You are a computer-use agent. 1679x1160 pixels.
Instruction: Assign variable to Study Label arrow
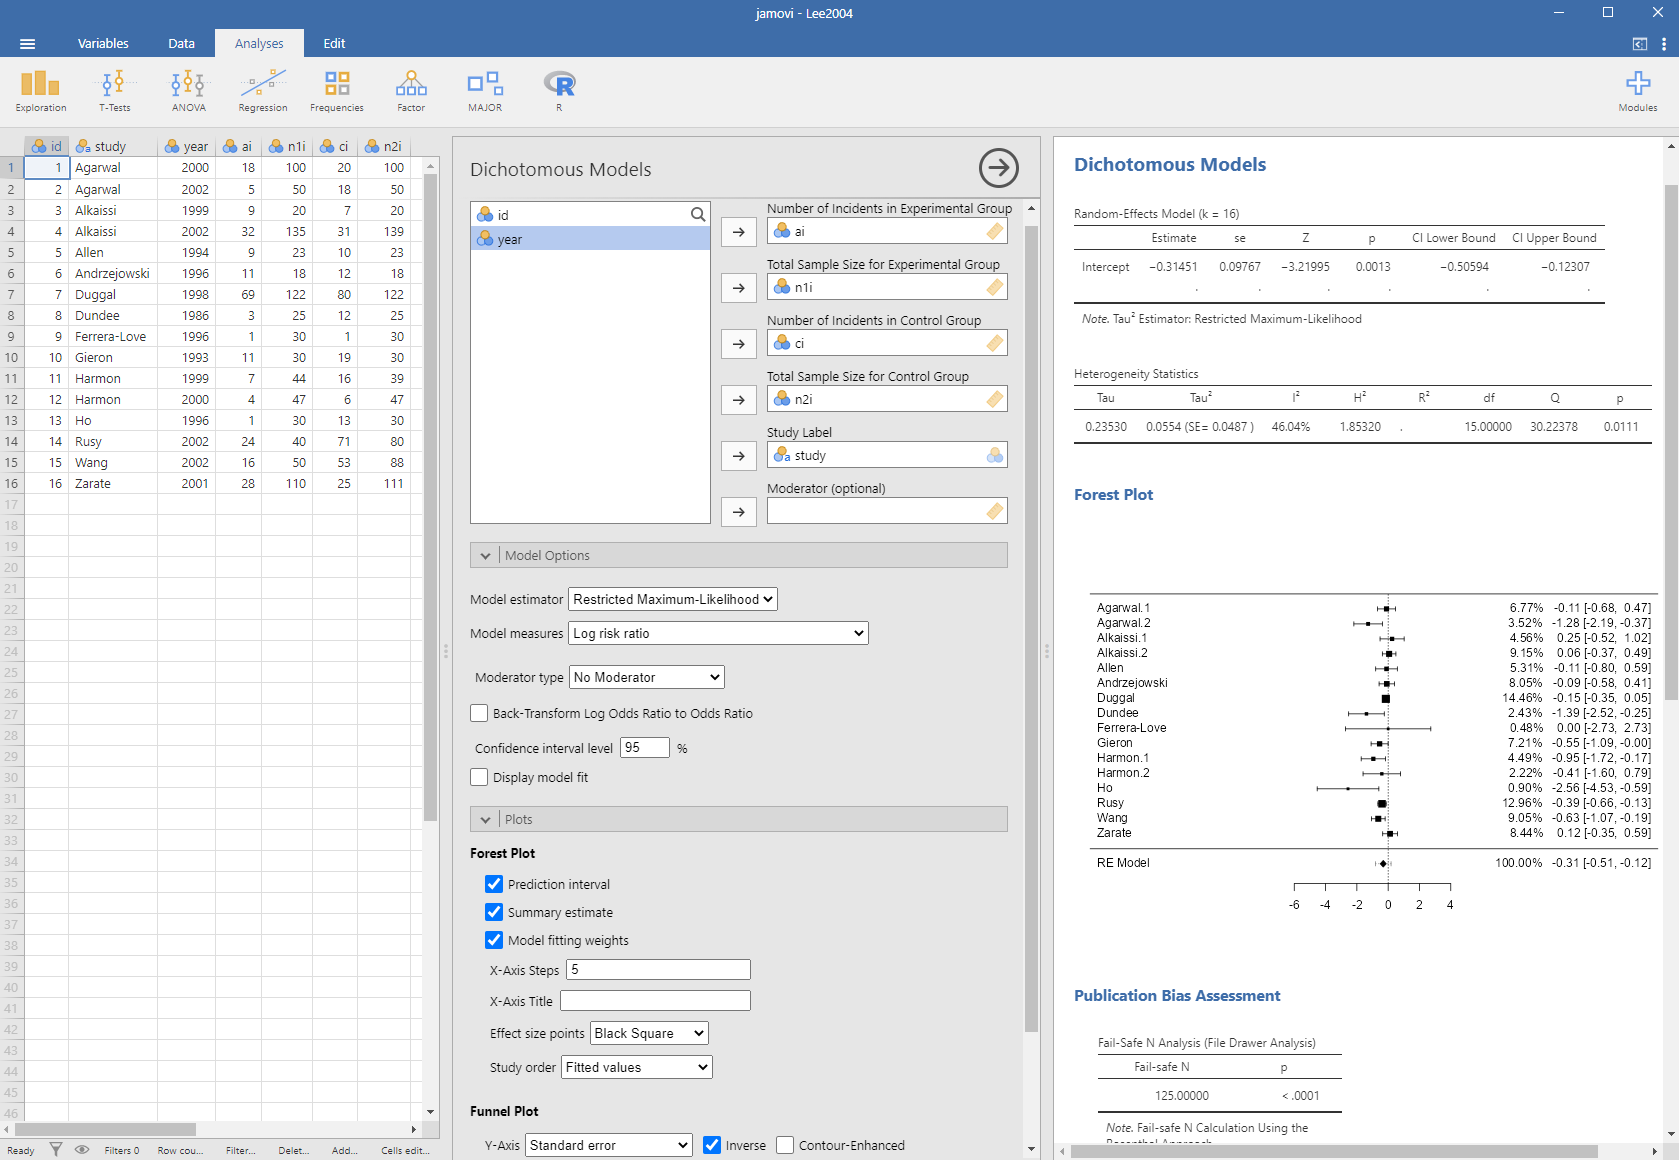tap(739, 456)
